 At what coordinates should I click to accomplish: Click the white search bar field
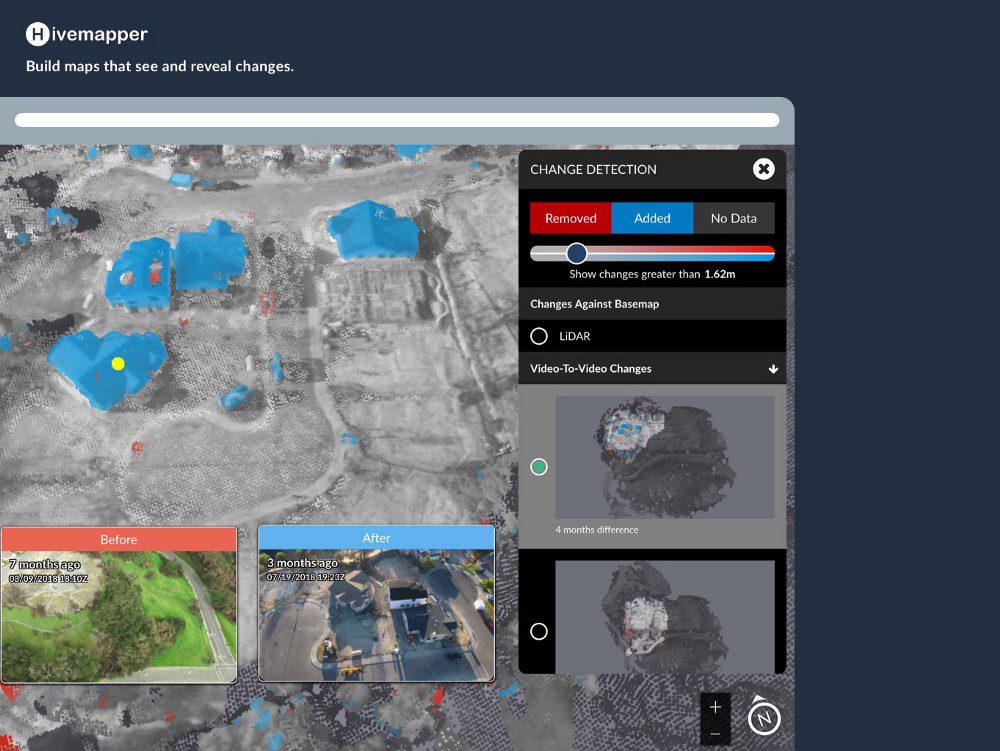pyautogui.click(x=397, y=120)
